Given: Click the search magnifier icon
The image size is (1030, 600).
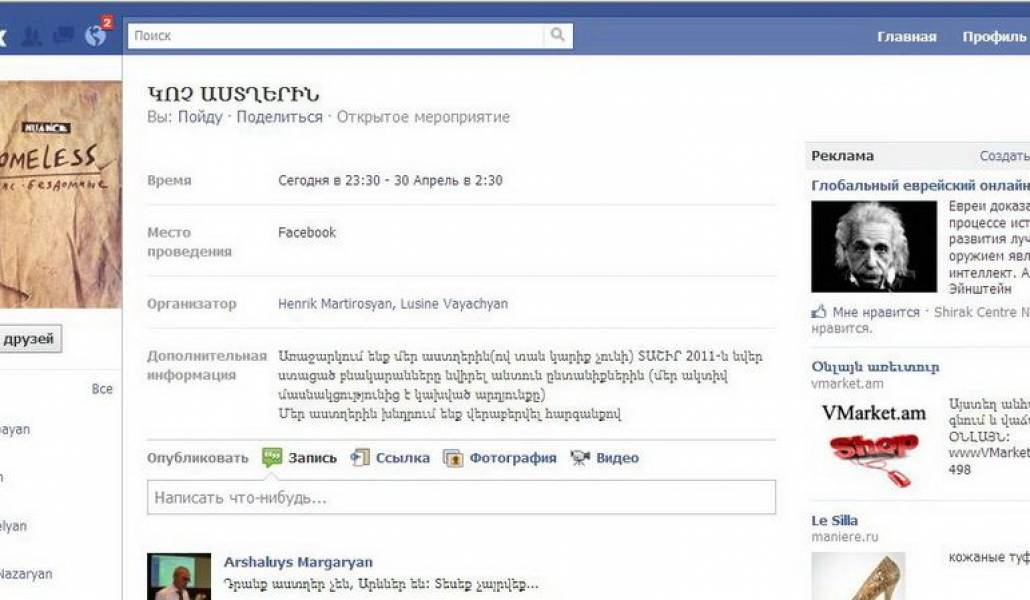Looking at the screenshot, I should pyautogui.click(x=558, y=35).
